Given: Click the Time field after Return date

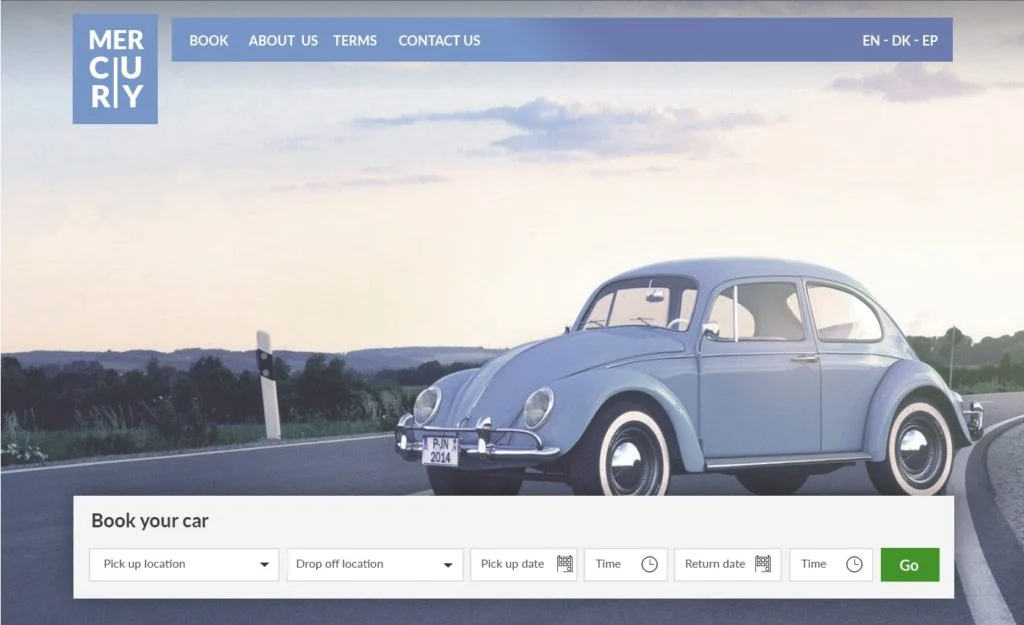Looking at the screenshot, I should (831, 564).
